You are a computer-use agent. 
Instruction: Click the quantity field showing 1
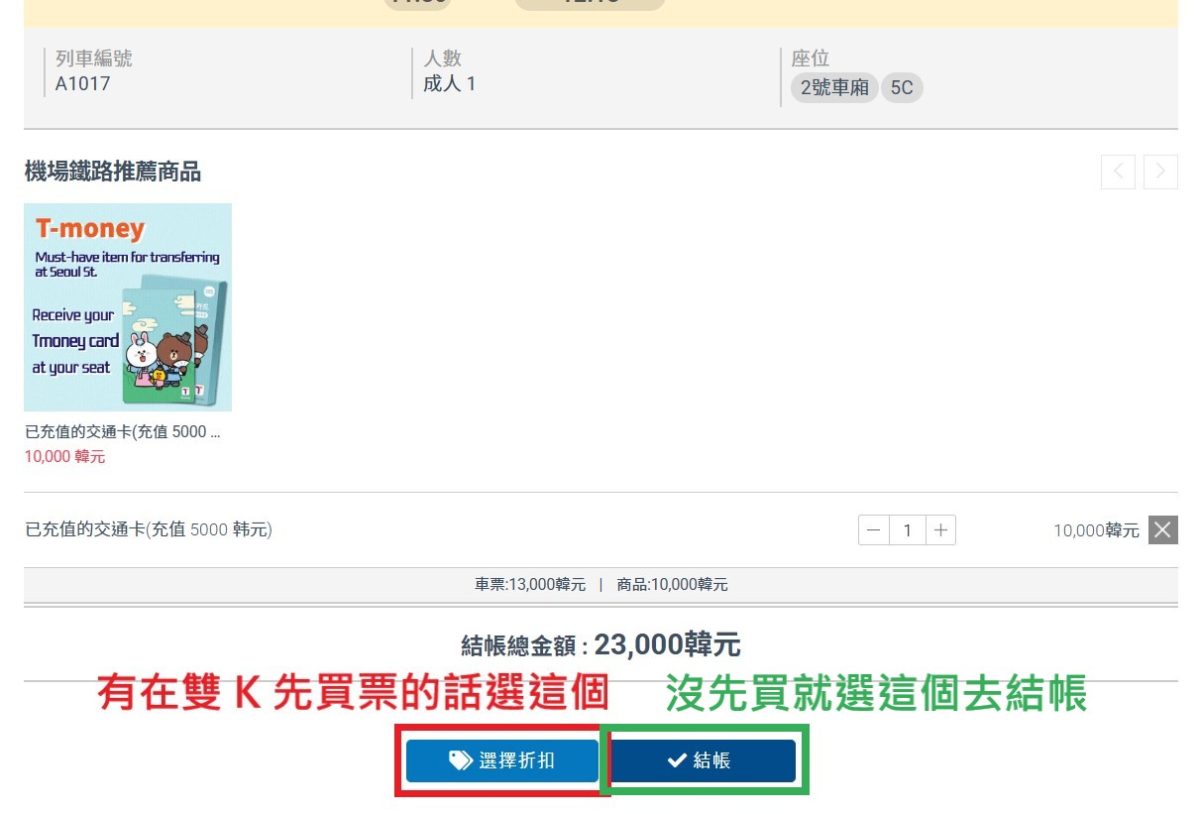click(907, 530)
